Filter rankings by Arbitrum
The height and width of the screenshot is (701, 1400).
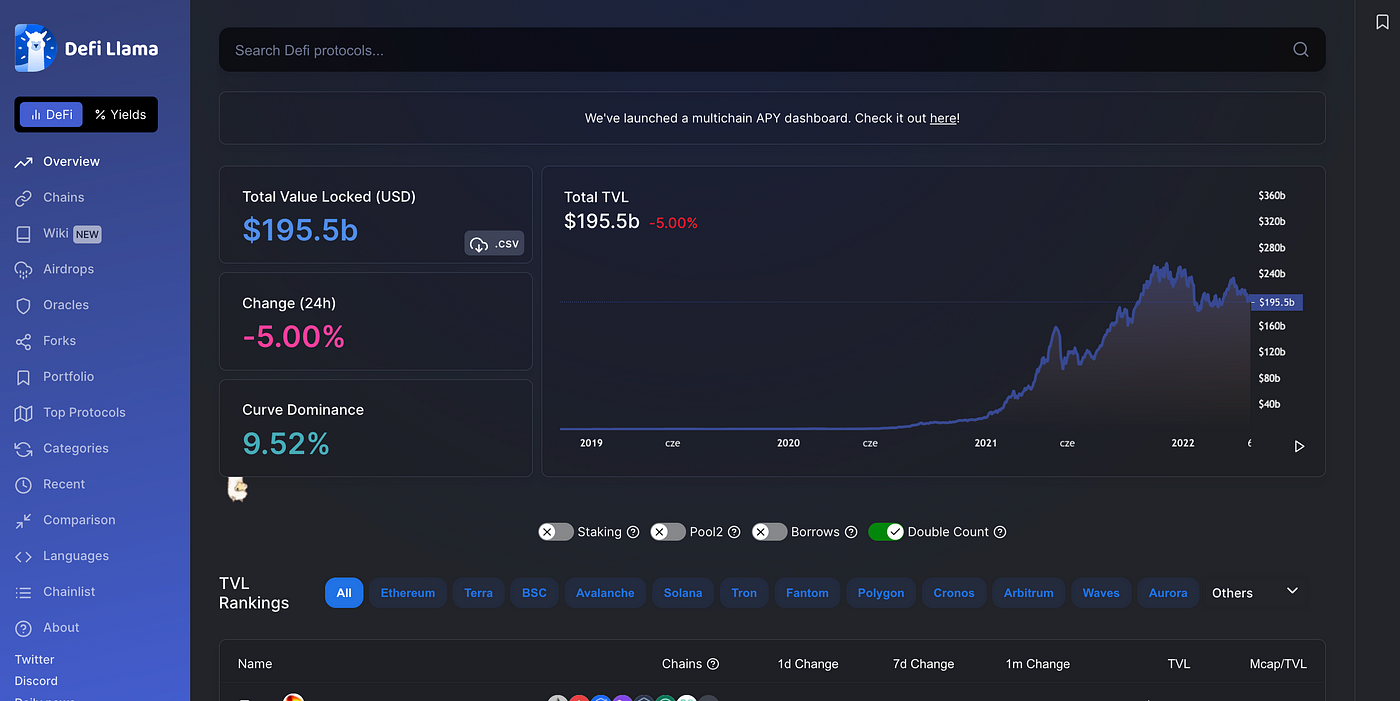[x=1029, y=593]
